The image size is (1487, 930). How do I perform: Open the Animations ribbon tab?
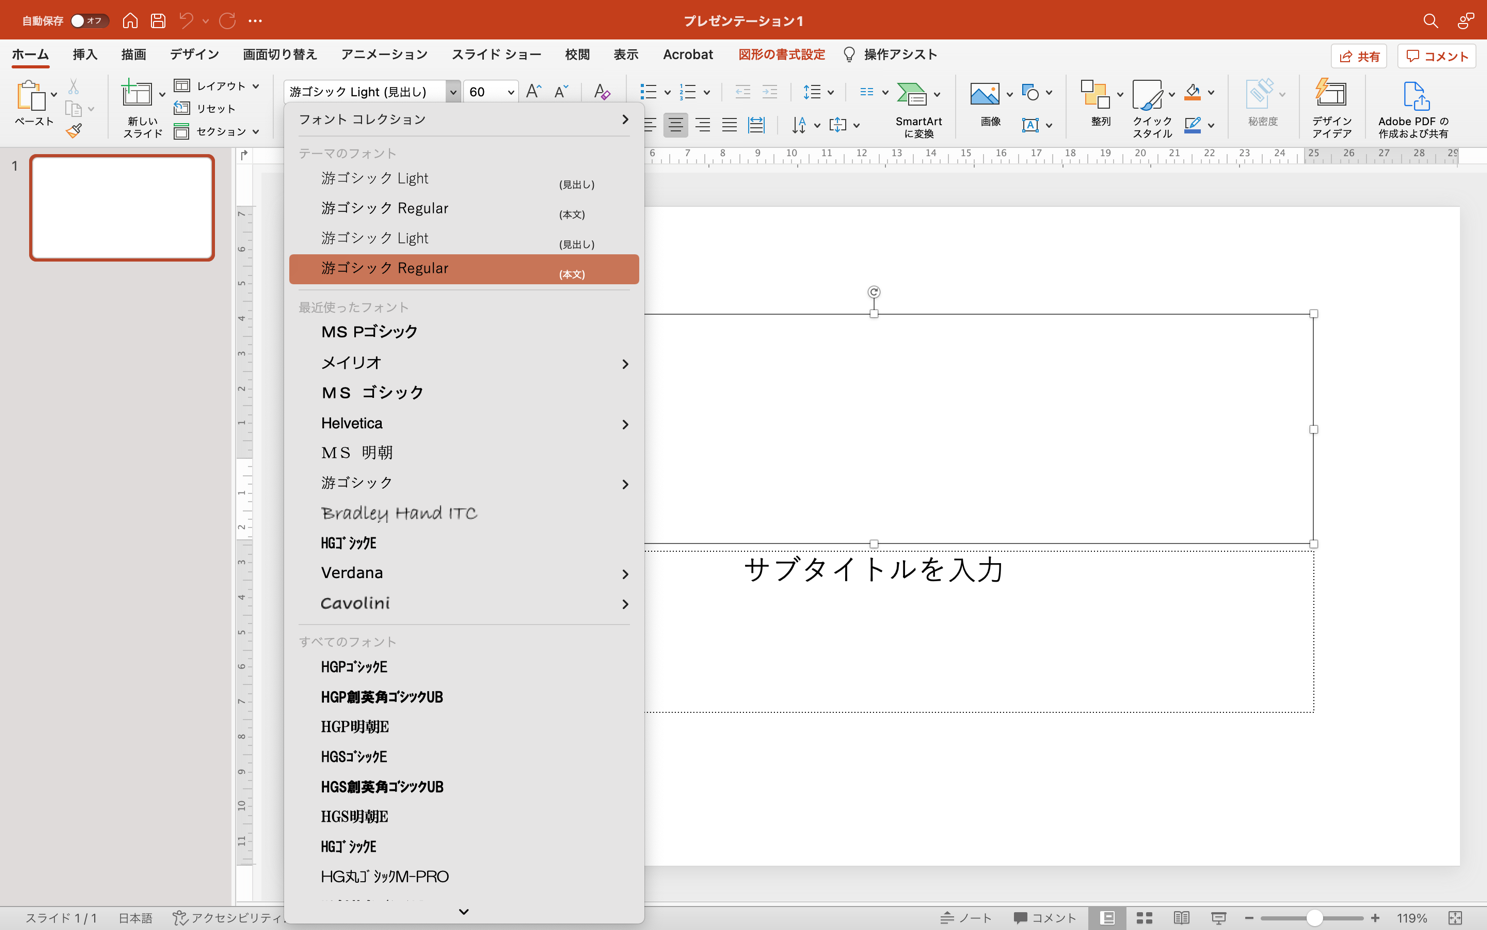pyautogui.click(x=384, y=55)
